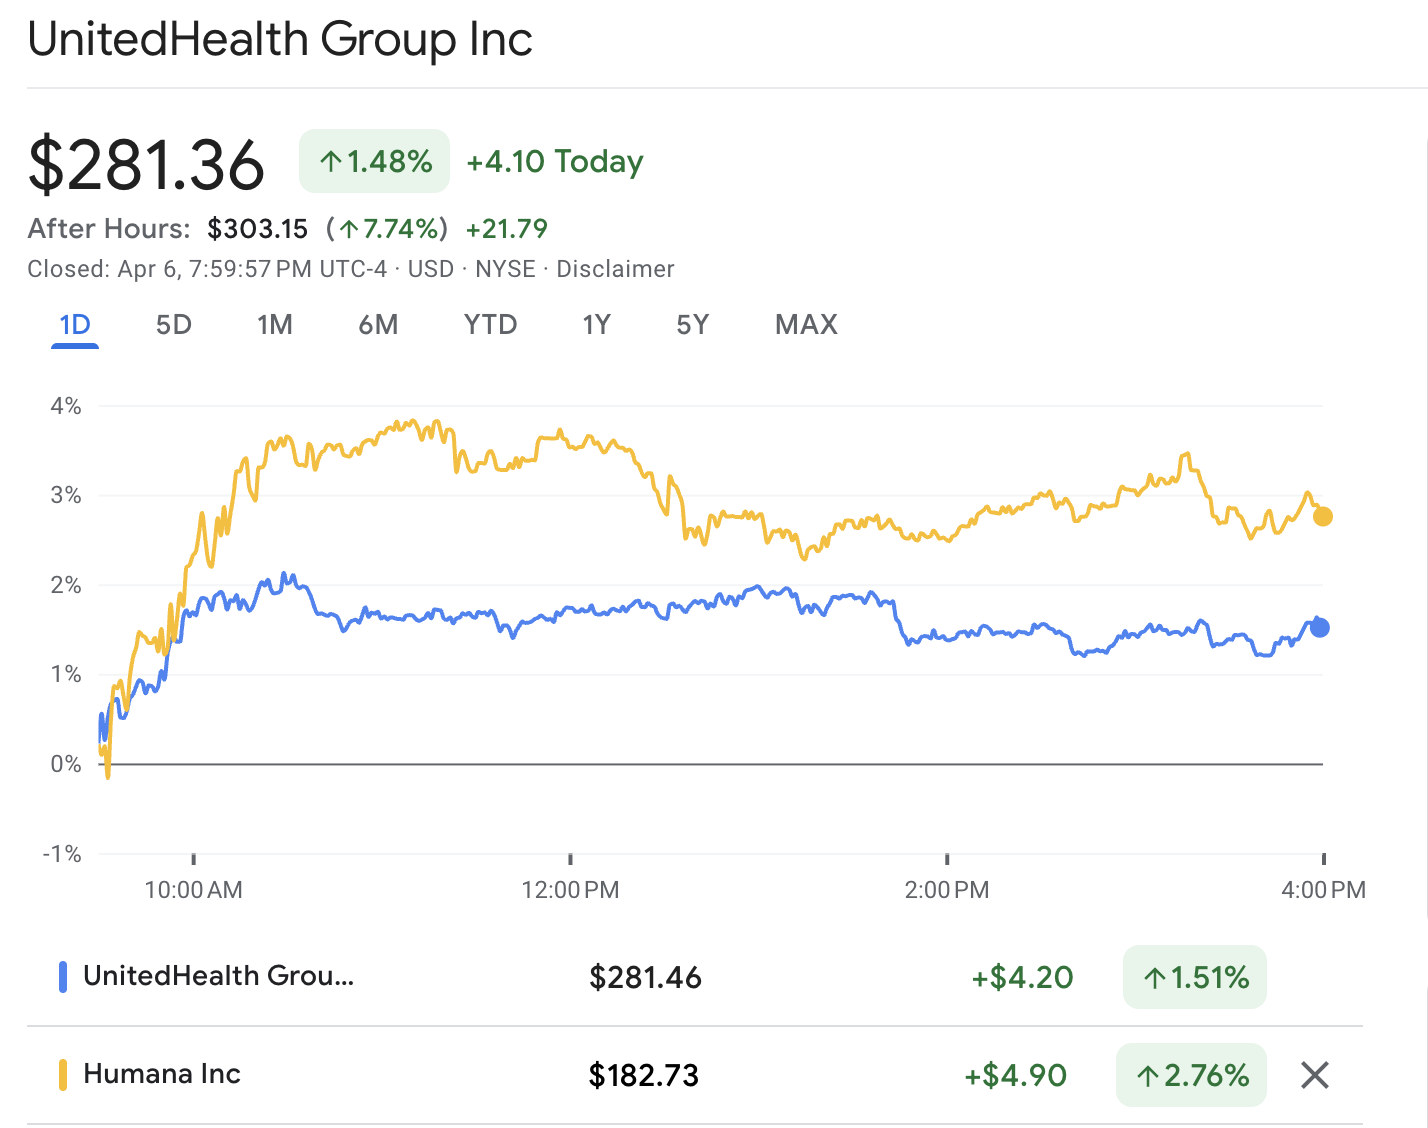Switch to the 5D chart view
This screenshot has width=1428, height=1128.
tap(173, 324)
